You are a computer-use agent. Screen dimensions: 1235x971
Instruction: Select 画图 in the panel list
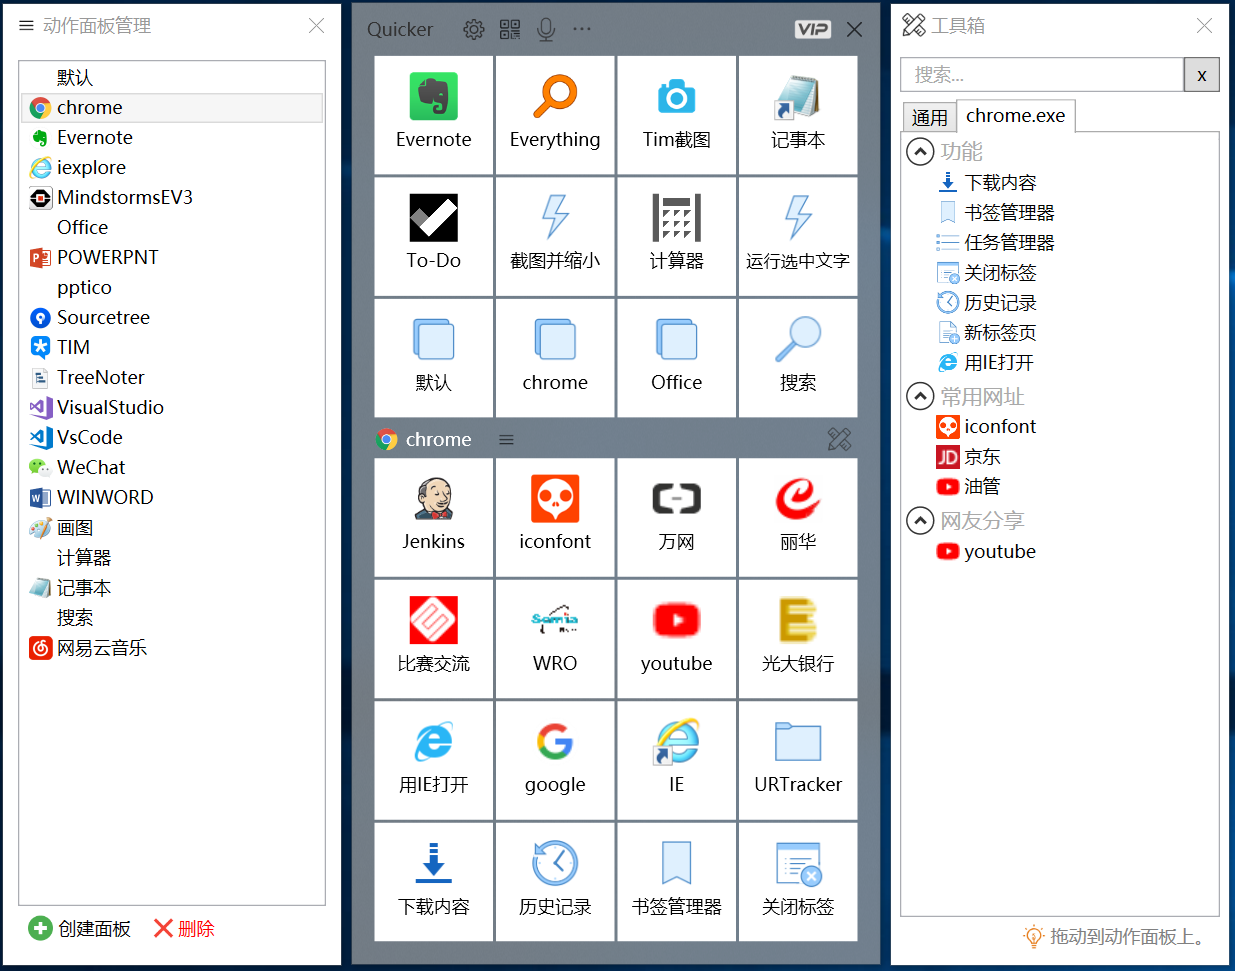point(172,528)
